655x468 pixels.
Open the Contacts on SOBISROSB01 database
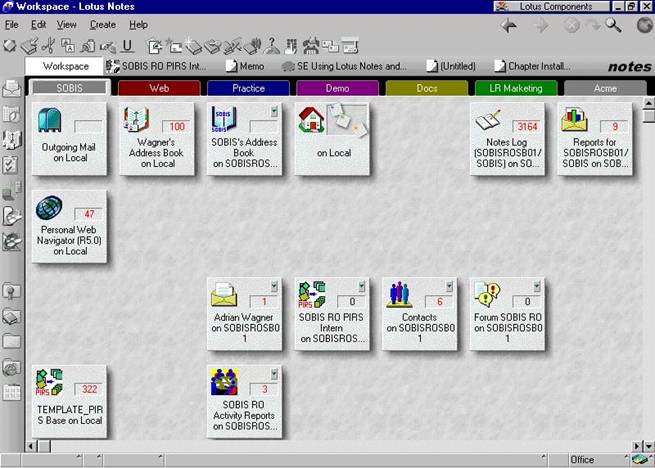tap(419, 314)
